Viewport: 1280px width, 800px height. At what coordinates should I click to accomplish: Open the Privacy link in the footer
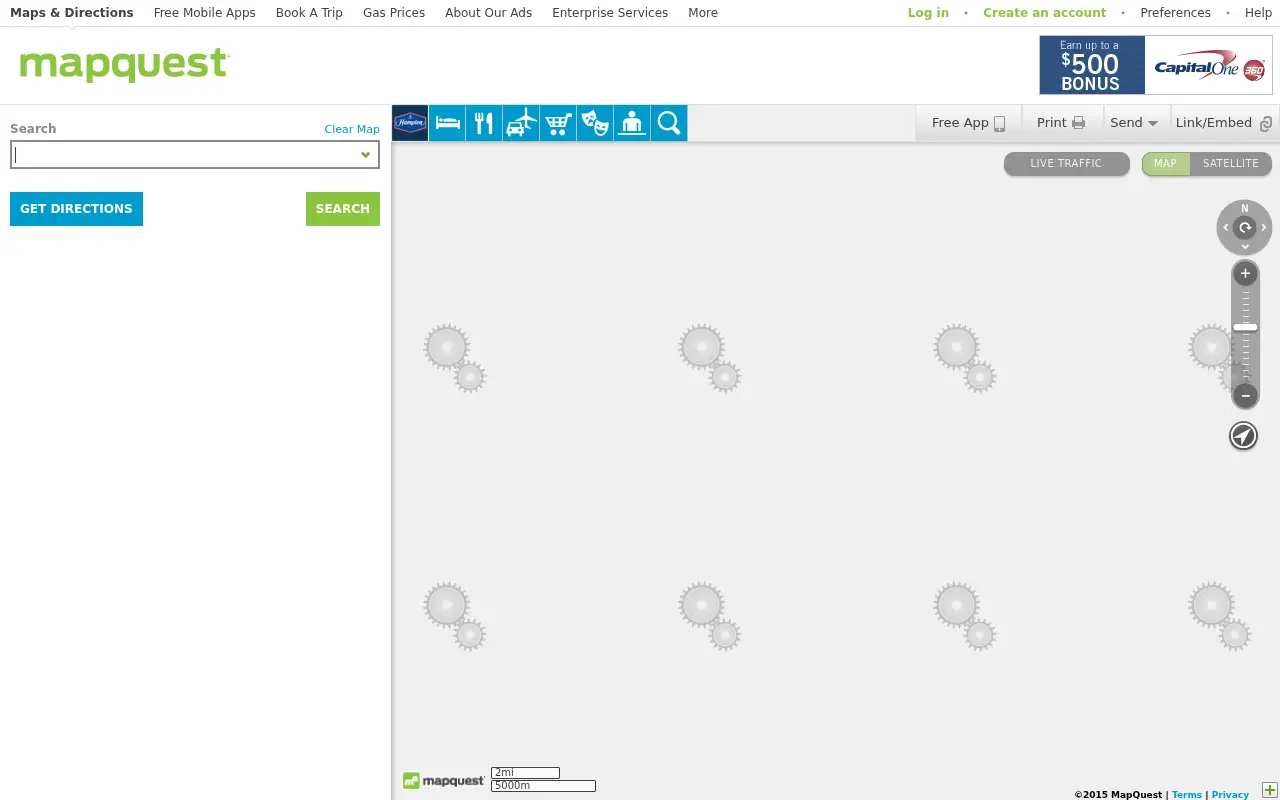(x=1230, y=795)
